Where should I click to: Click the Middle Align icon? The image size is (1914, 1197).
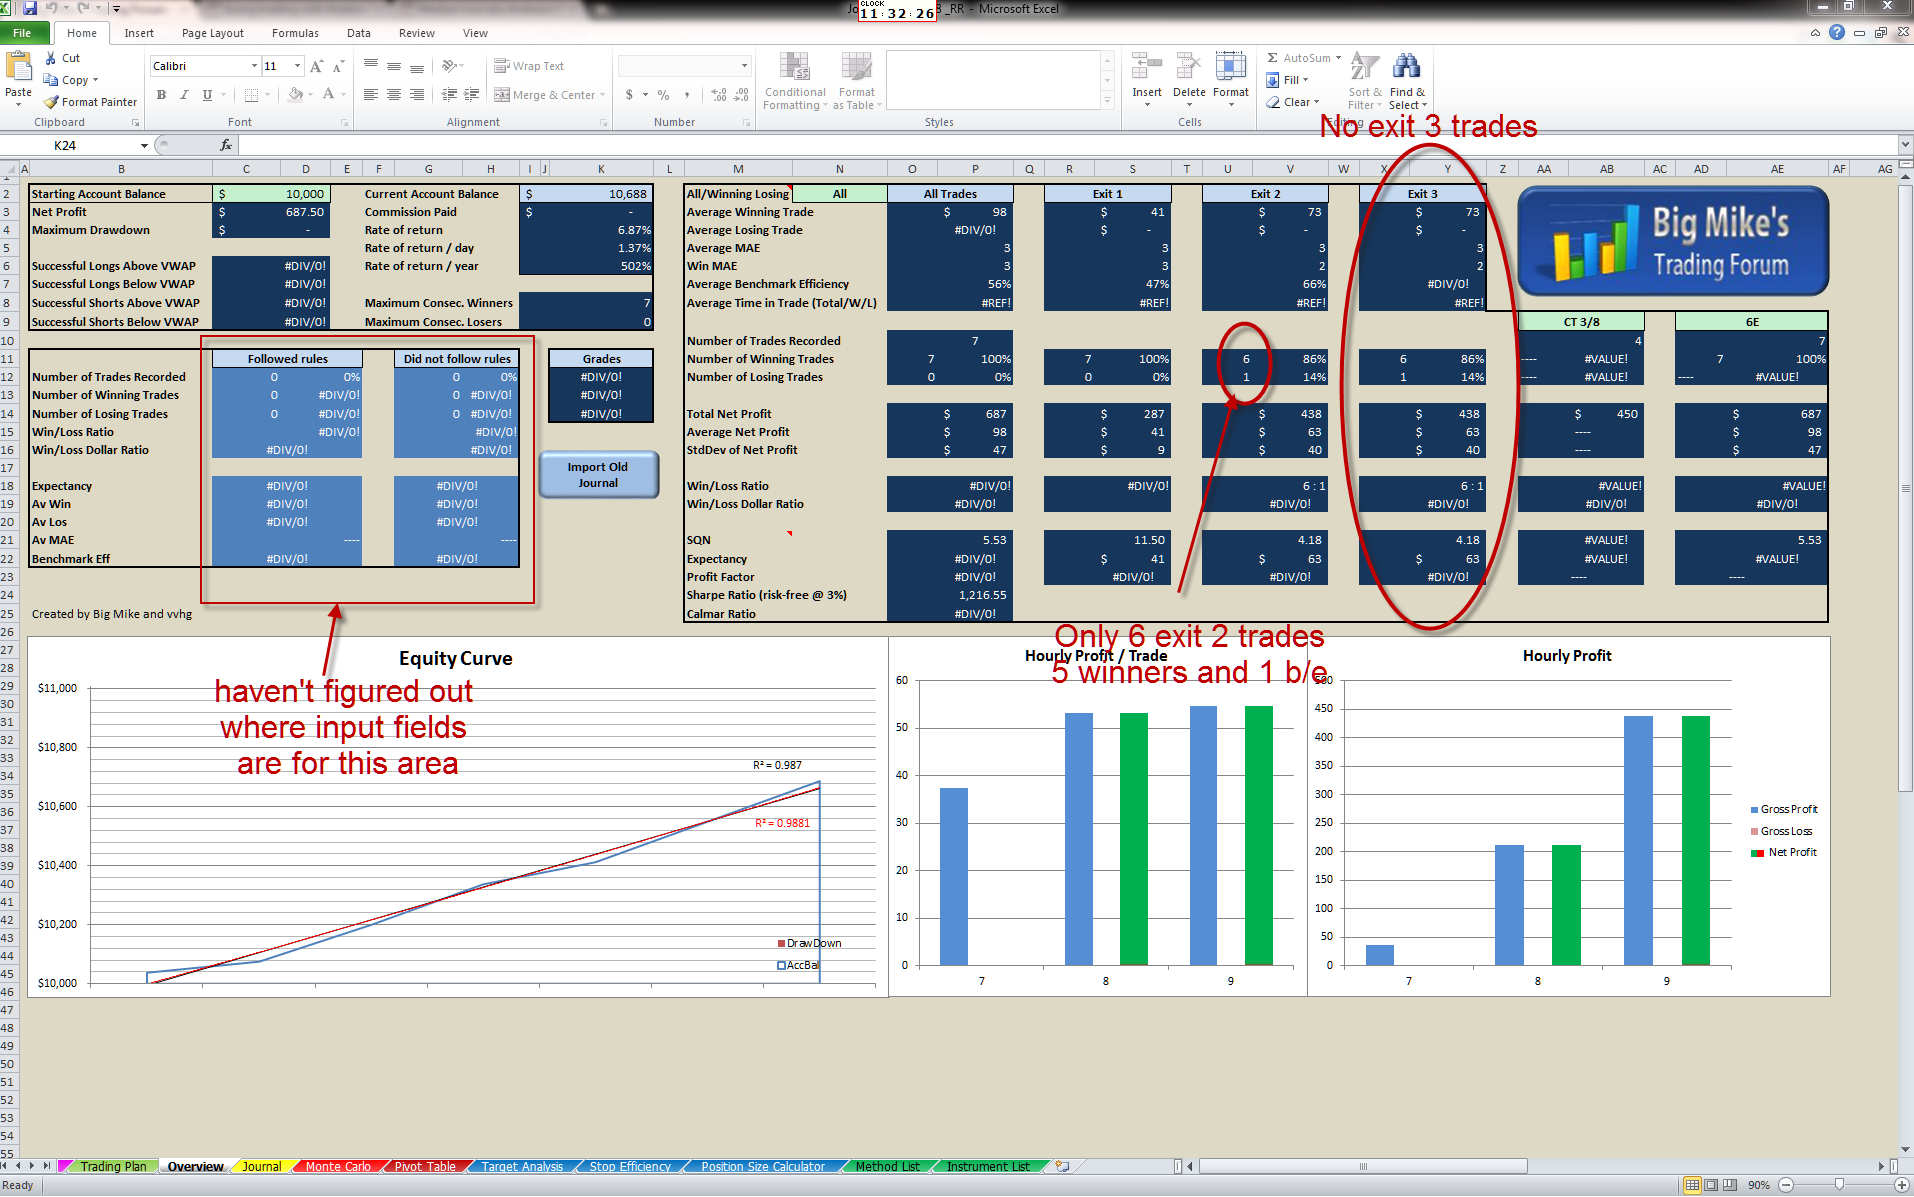click(394, 66)
